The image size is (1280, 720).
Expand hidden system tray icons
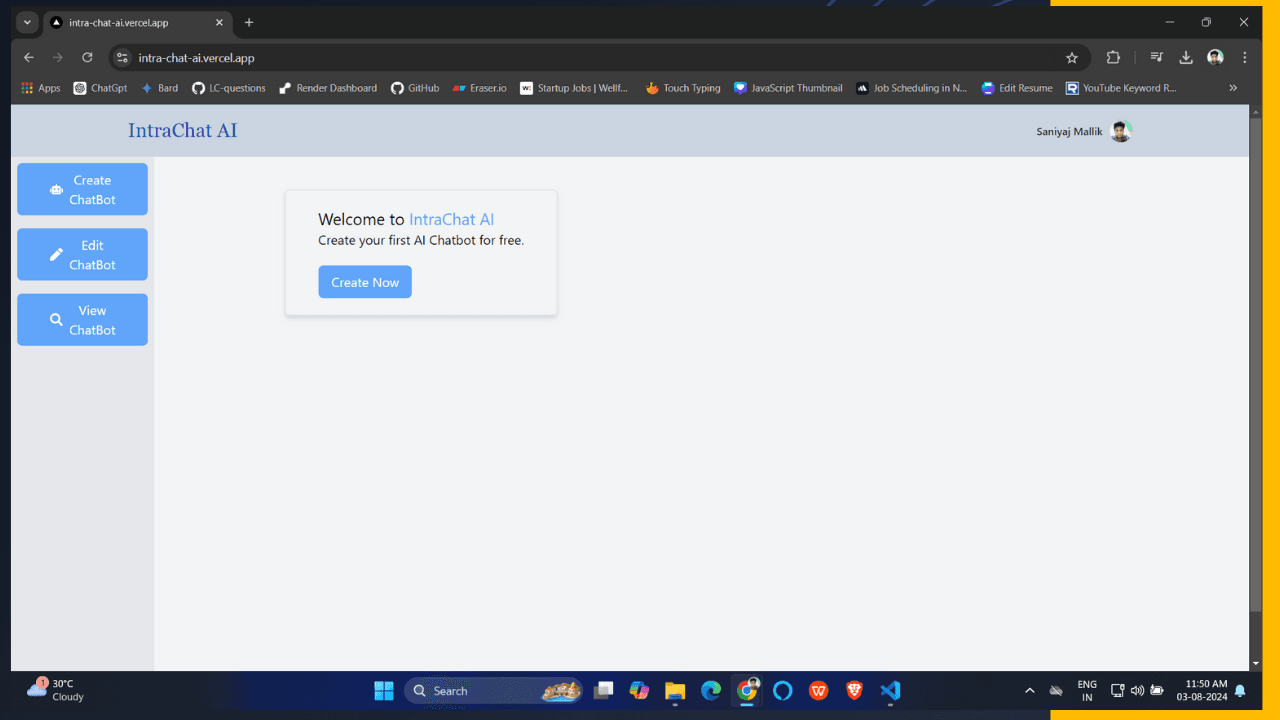pyautogui.click(x=1029, y=690)
